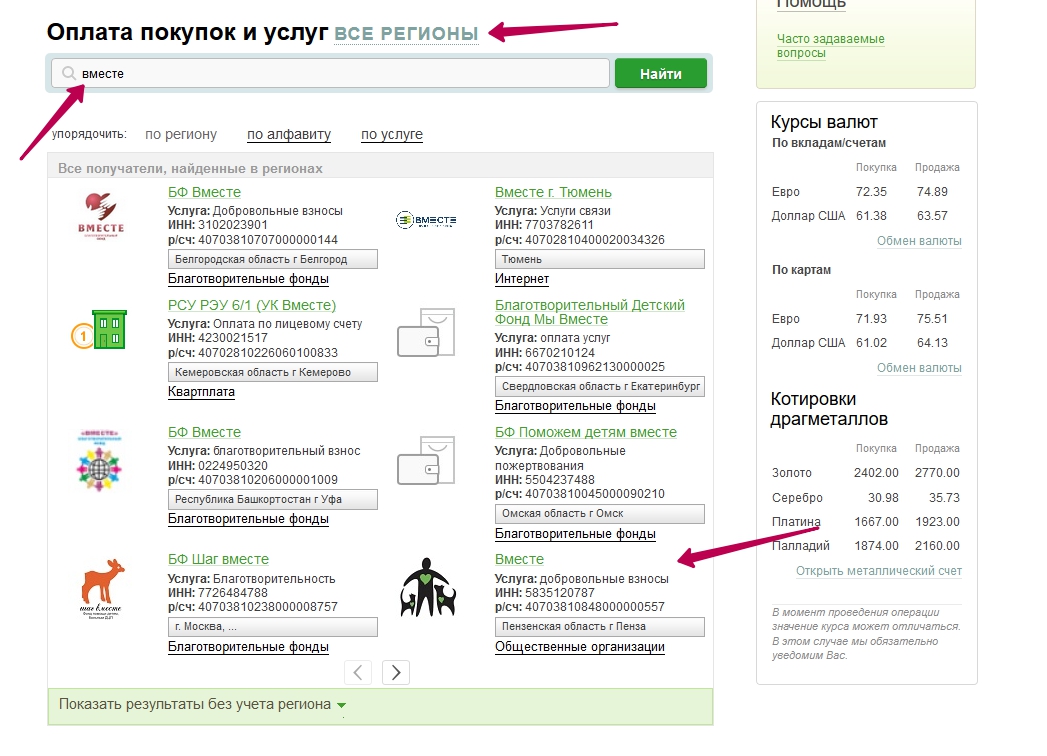Select the green building icon for РСУ РЭУ 6/1
The height and width of the screenshot is (756, 1047).
click(x=100, y=330)
